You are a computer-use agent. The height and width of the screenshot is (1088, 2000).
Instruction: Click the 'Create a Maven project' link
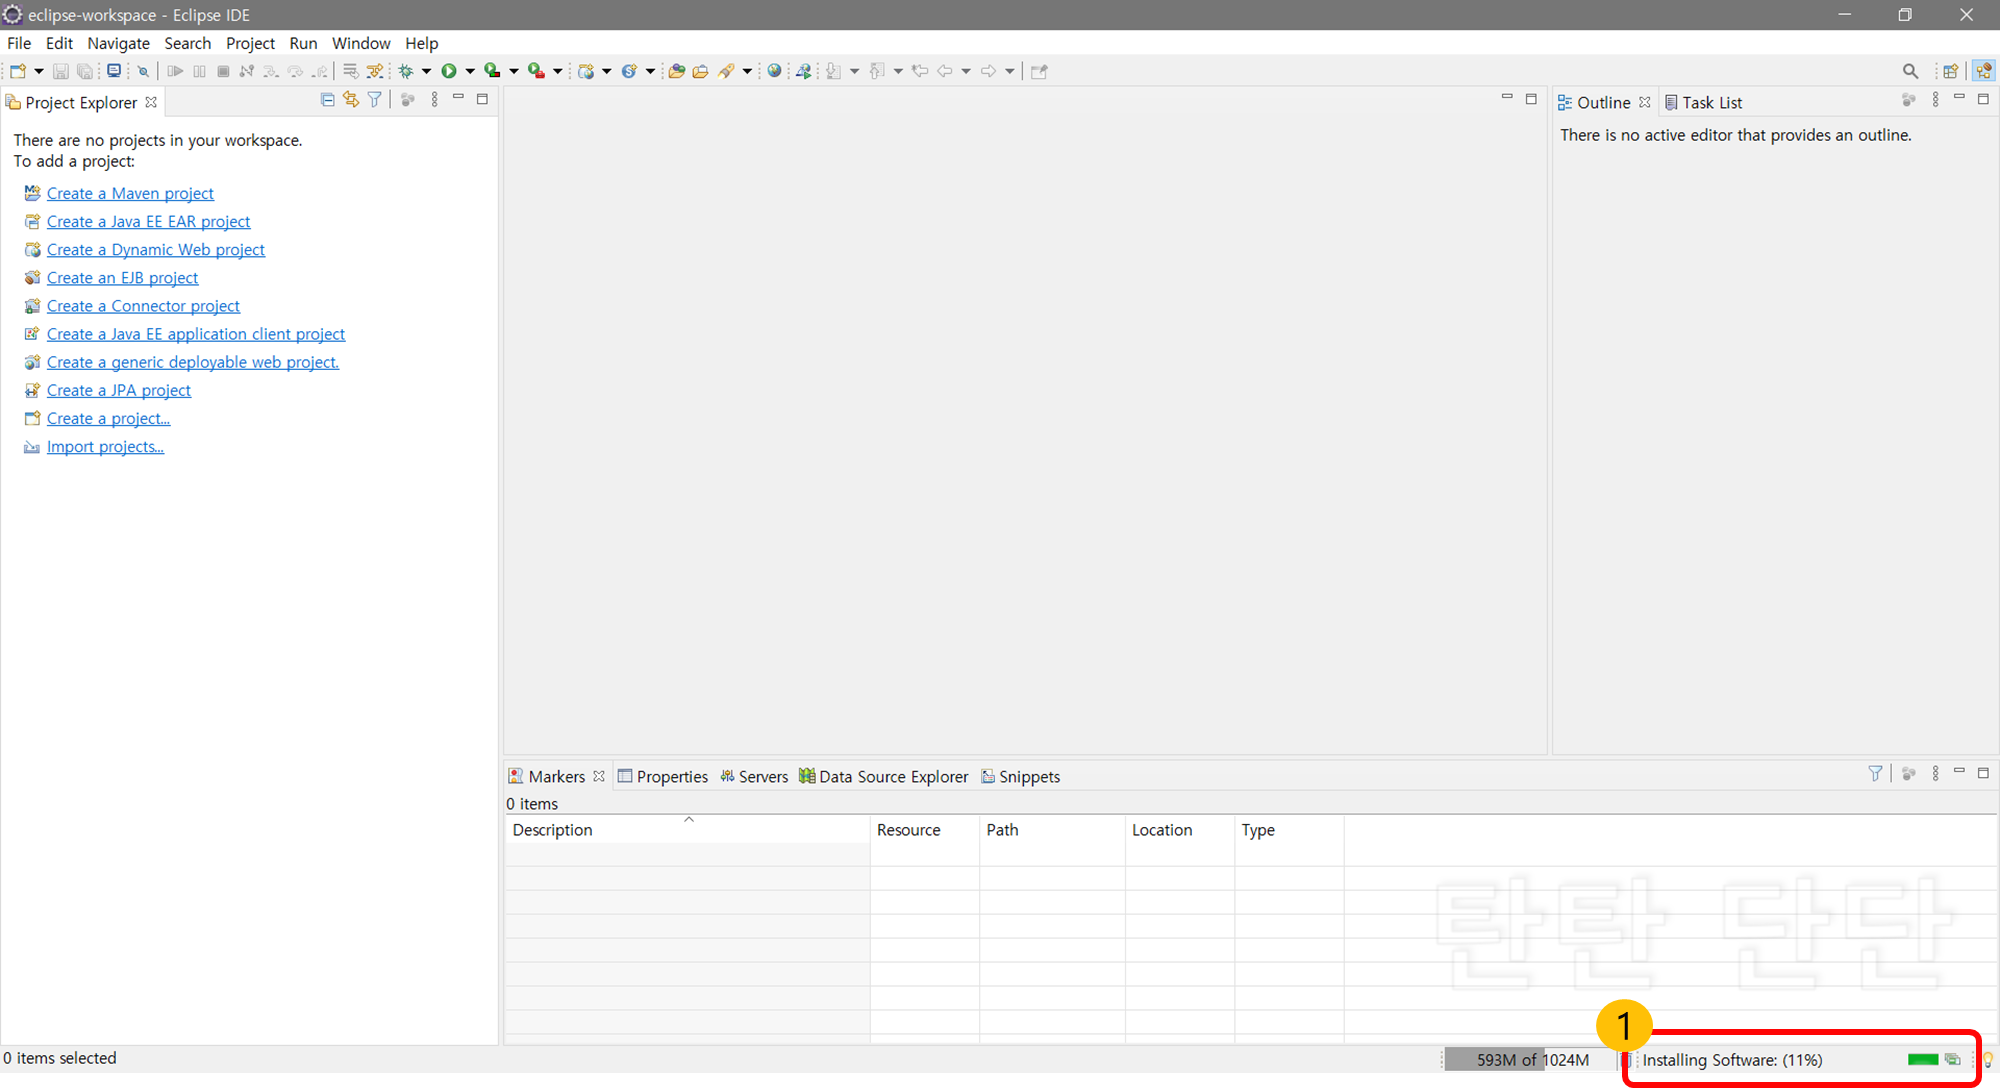tap(130, 194)
